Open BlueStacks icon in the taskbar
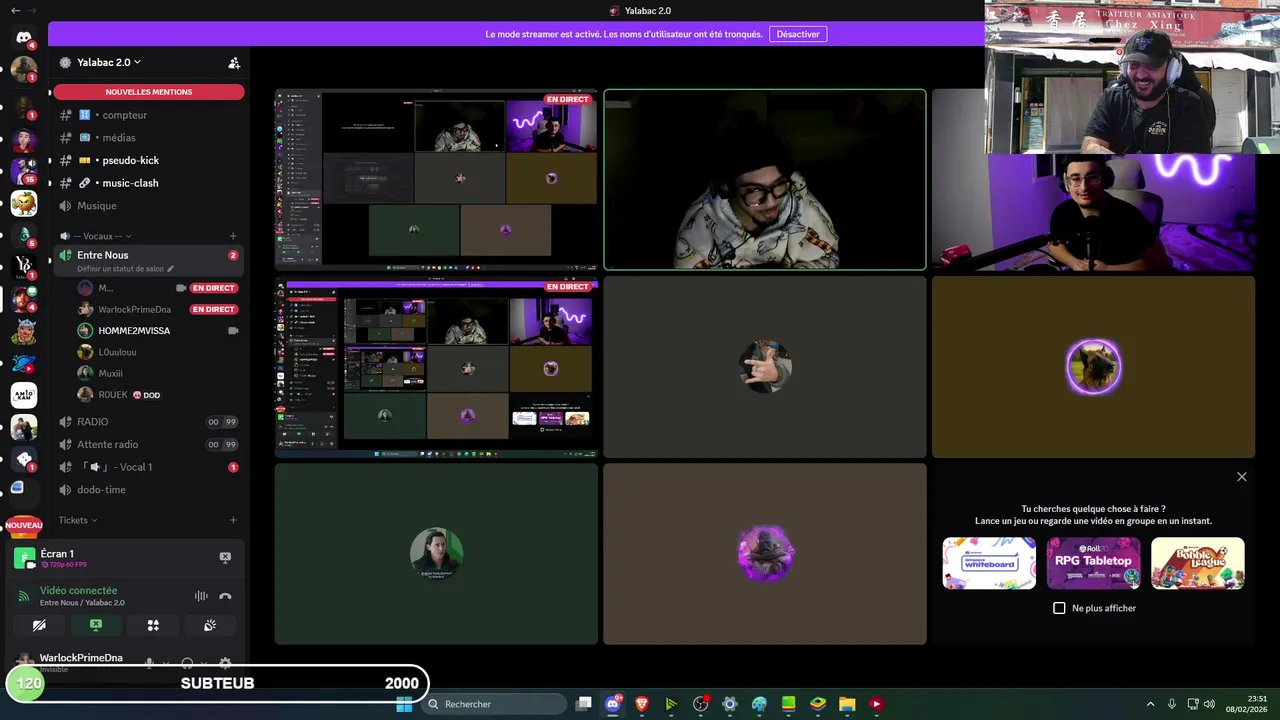This screenshot has height=720, width=1280. [817, 704]
